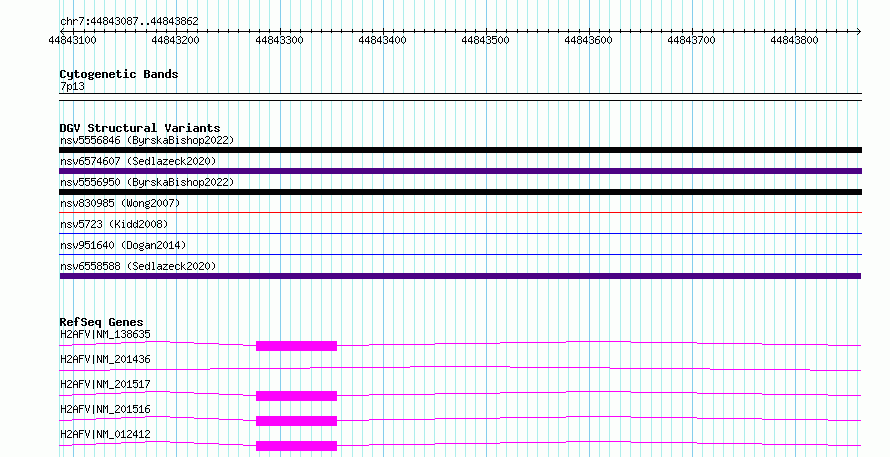
Task: Click the magenta exon block of NM_201517
Action: 296,396
